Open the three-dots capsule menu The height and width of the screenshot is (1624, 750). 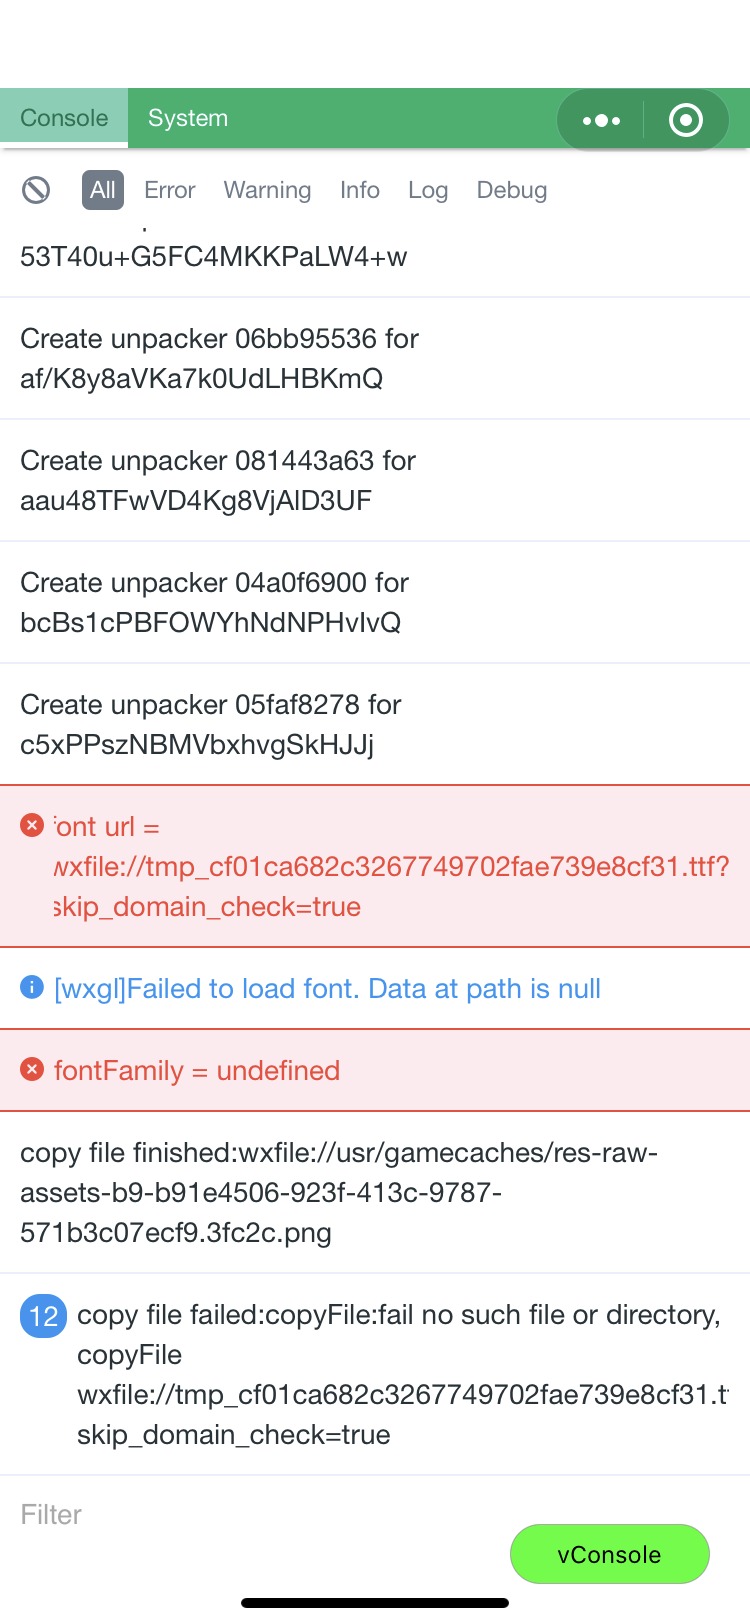[x=601, y=120]
